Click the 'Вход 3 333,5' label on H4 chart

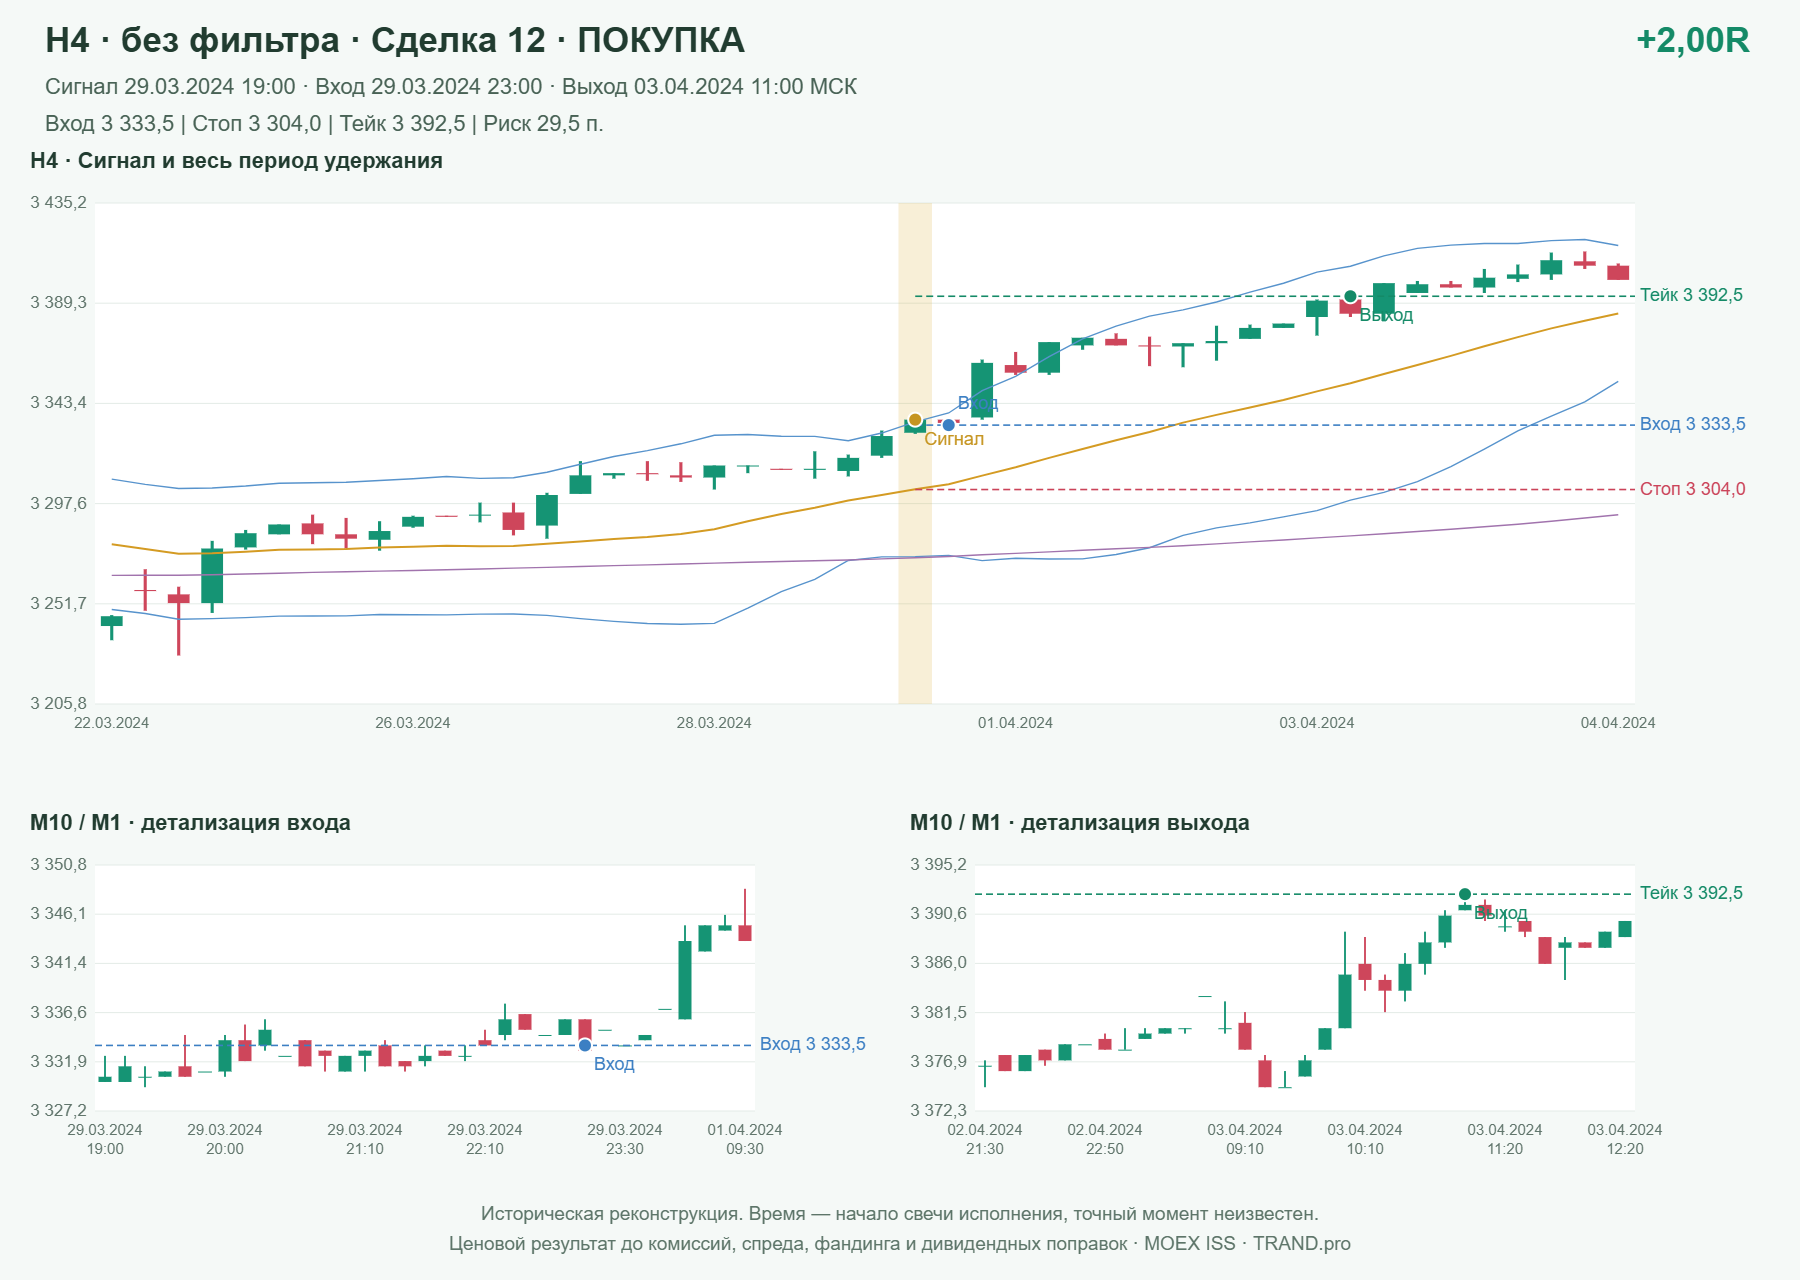tap(1692, 424)
